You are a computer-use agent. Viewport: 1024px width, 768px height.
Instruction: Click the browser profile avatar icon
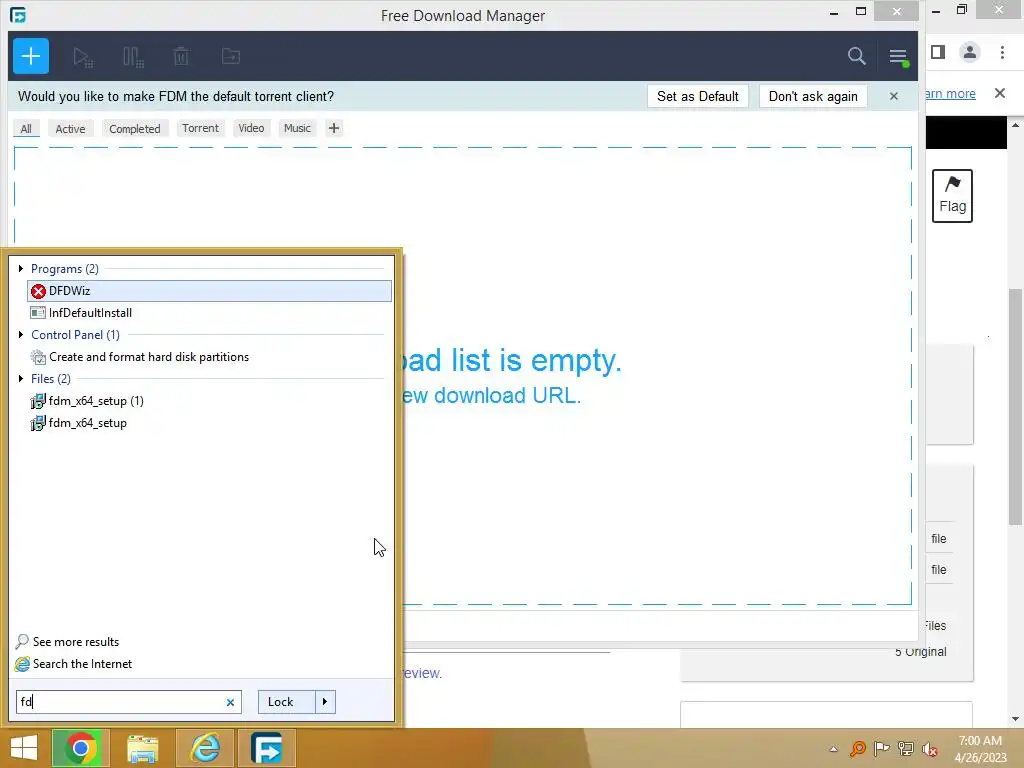(x=970, y=52)
